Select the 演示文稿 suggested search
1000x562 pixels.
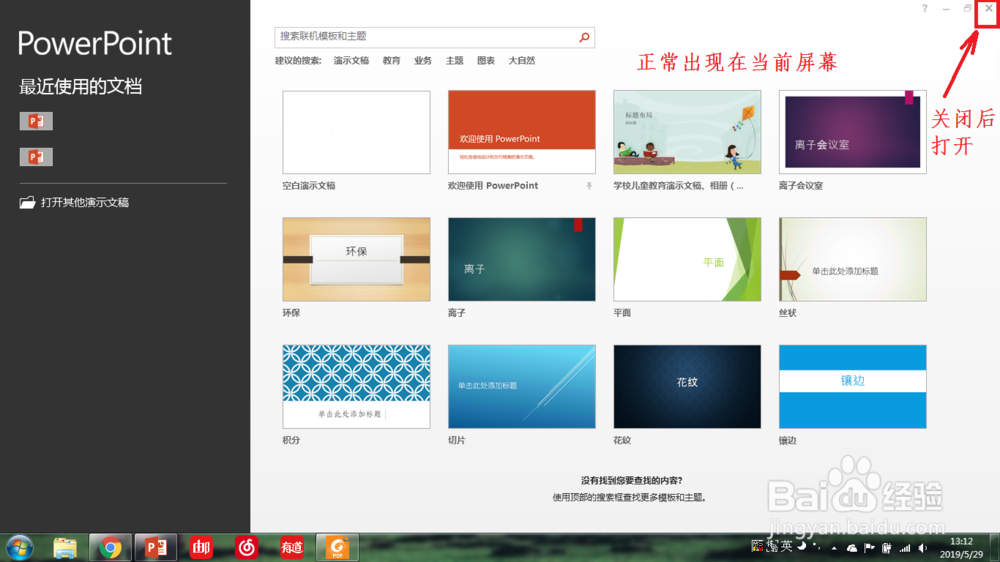tap(351, 61)
